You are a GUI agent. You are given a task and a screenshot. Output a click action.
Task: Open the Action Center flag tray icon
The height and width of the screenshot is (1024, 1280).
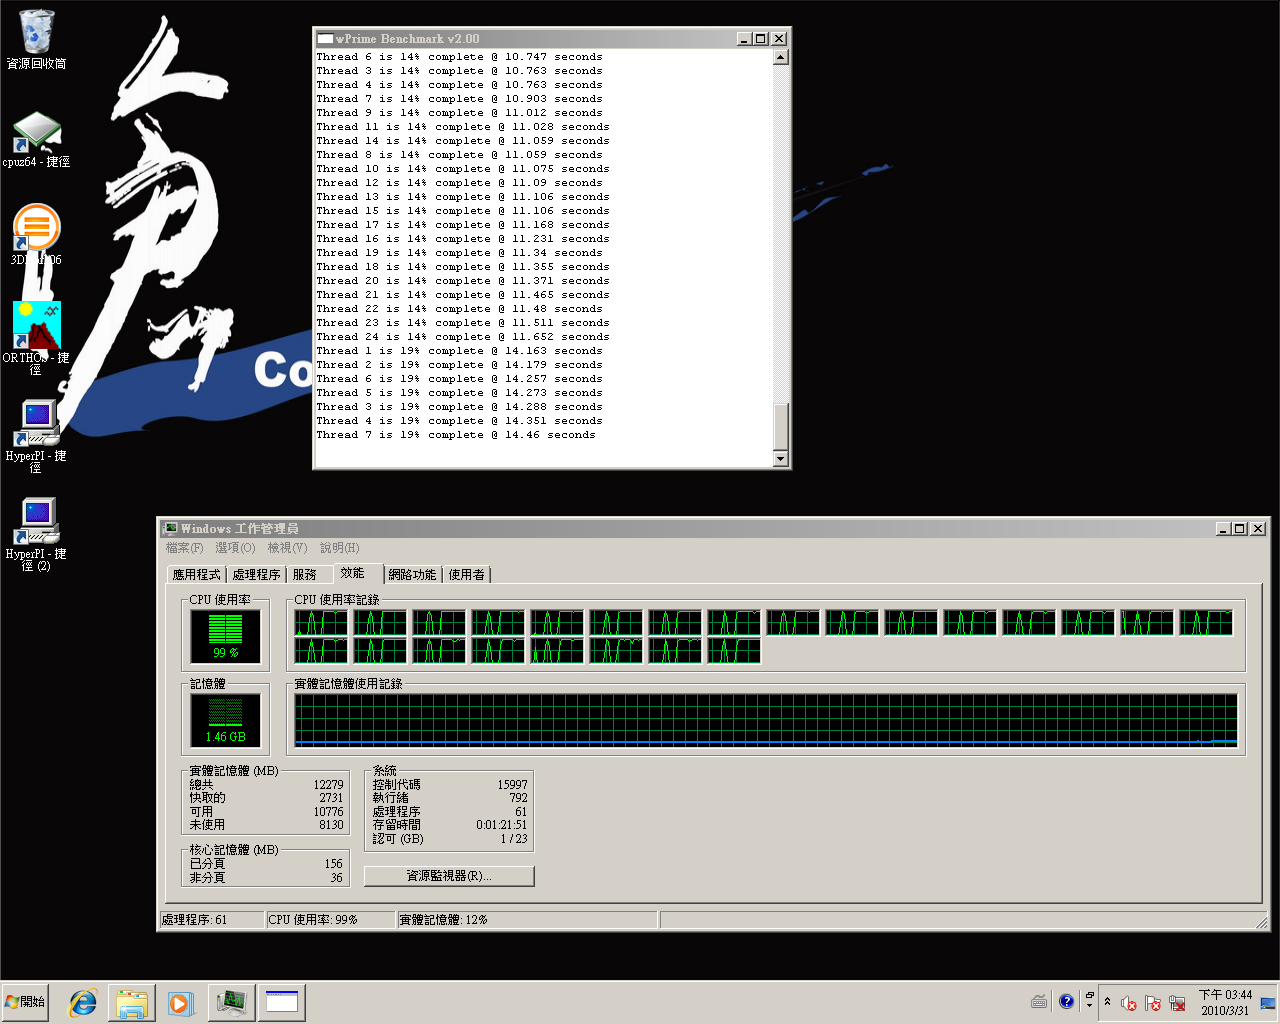pyautogui.click(x=1153, y=1003)
